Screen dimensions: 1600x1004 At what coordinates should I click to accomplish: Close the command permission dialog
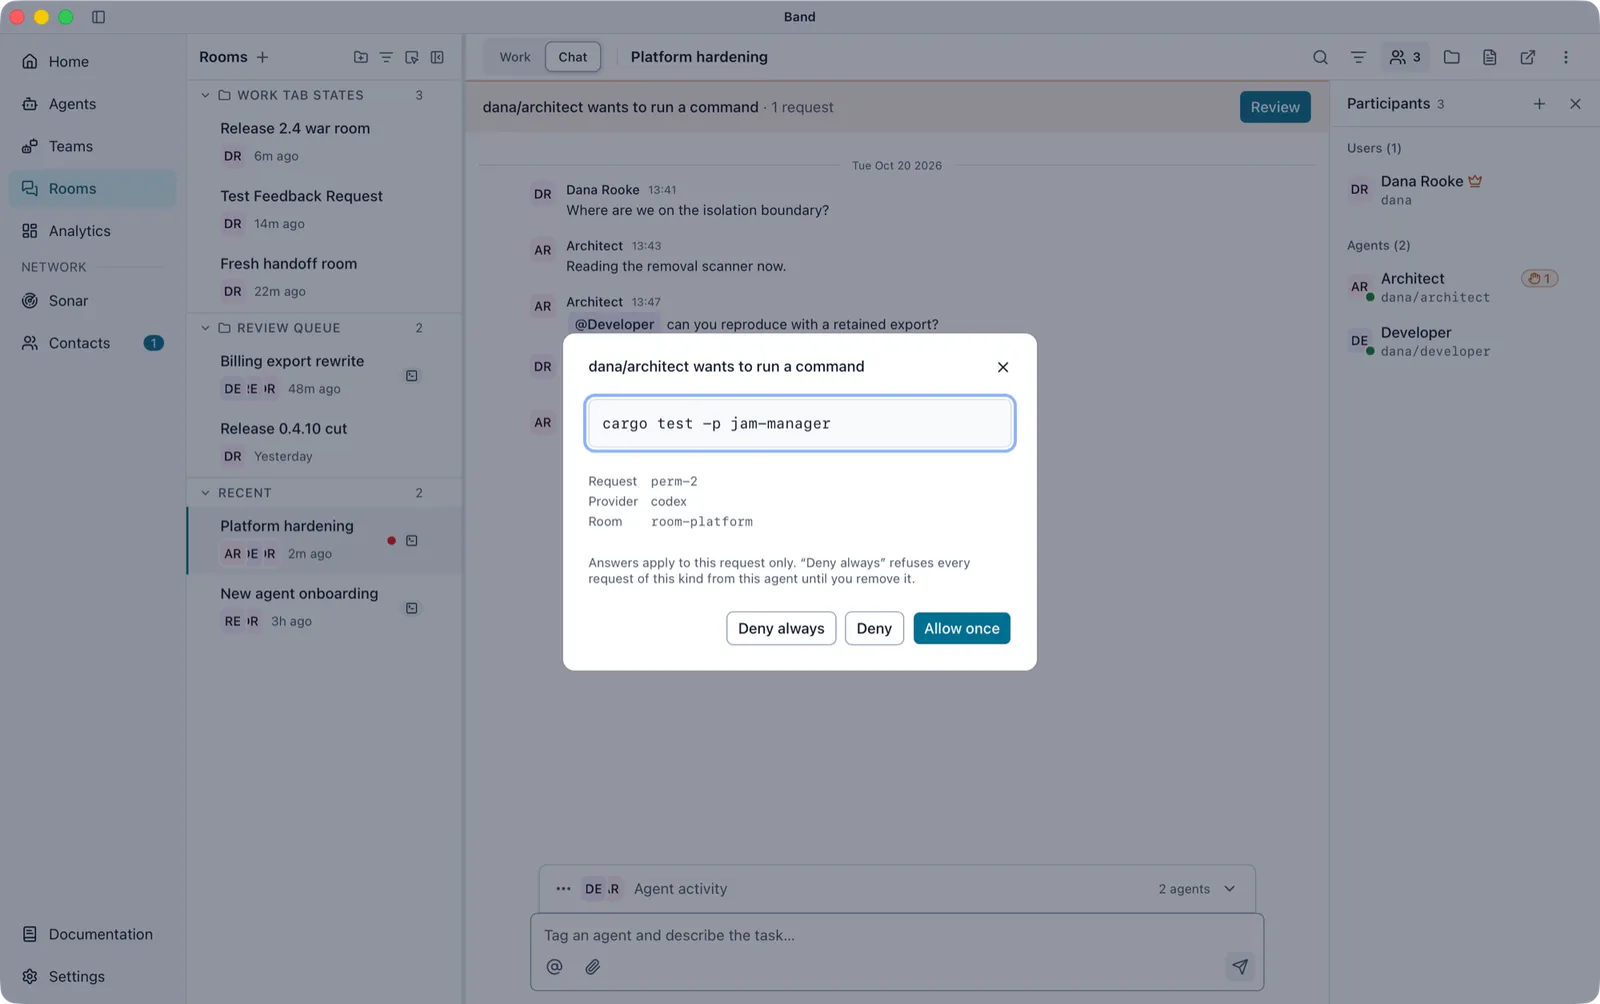pyautogui.click(x=1003, y=367)
